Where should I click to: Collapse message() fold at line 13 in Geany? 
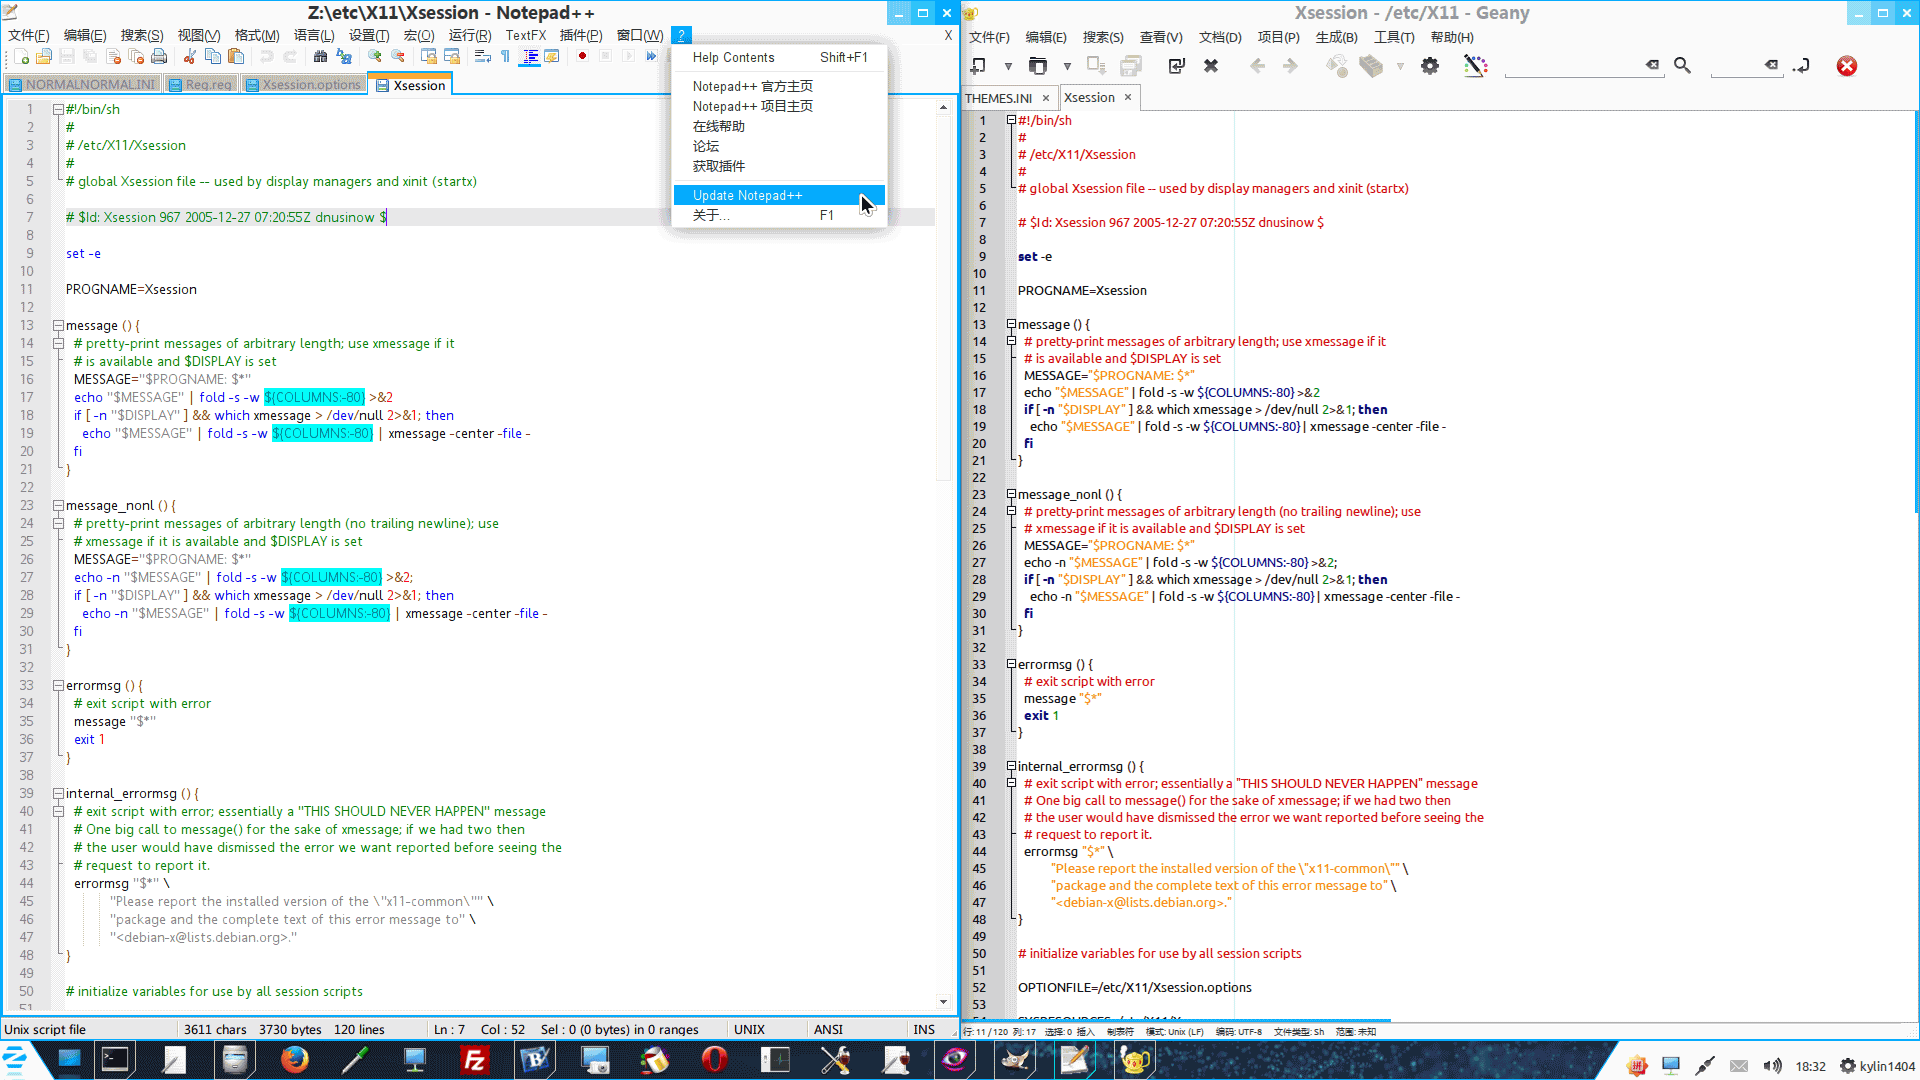tap(1011, 324)
